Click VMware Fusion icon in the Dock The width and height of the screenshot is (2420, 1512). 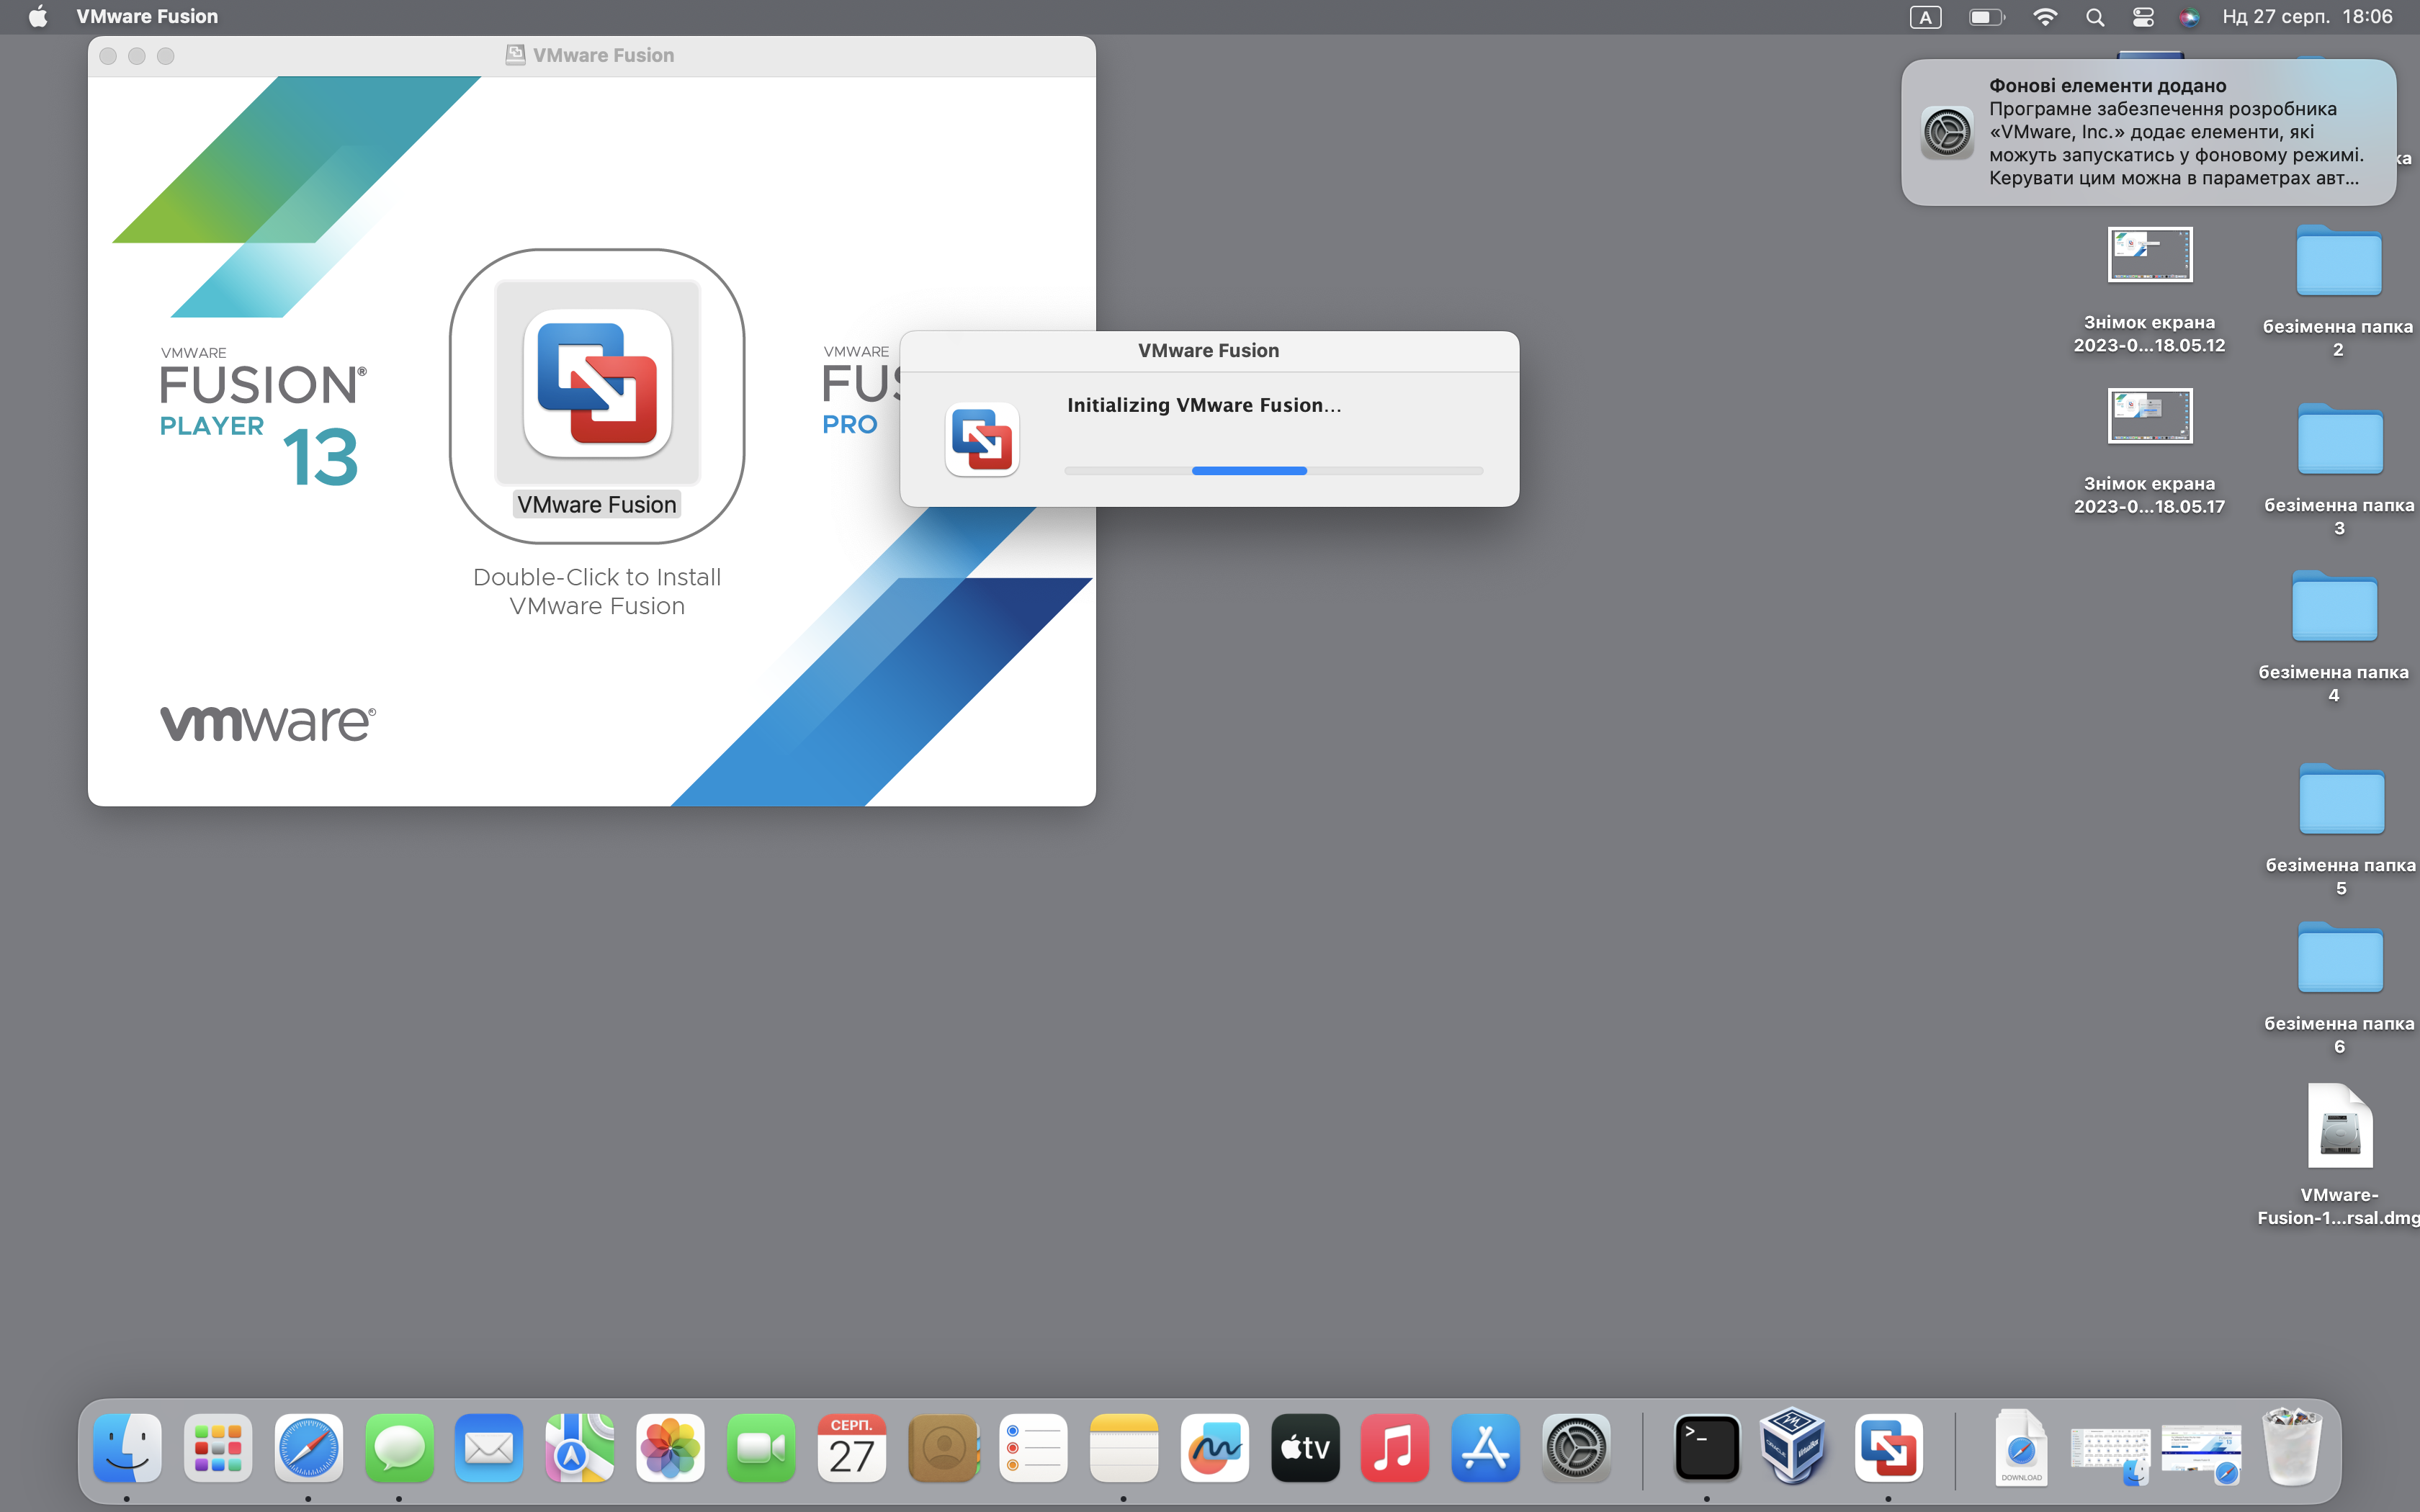click(1888, 1447)
